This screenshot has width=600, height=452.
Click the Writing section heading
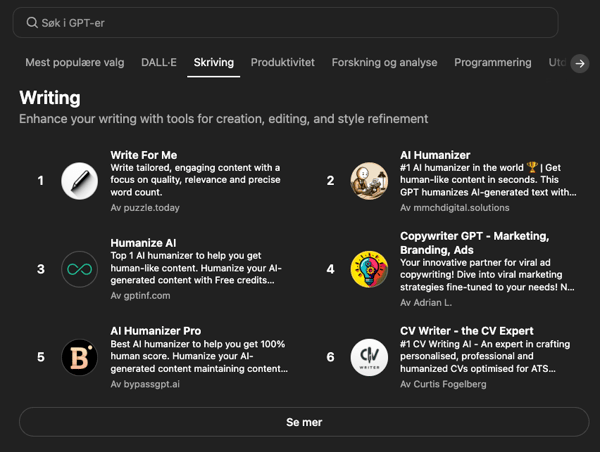coord(50,98)
